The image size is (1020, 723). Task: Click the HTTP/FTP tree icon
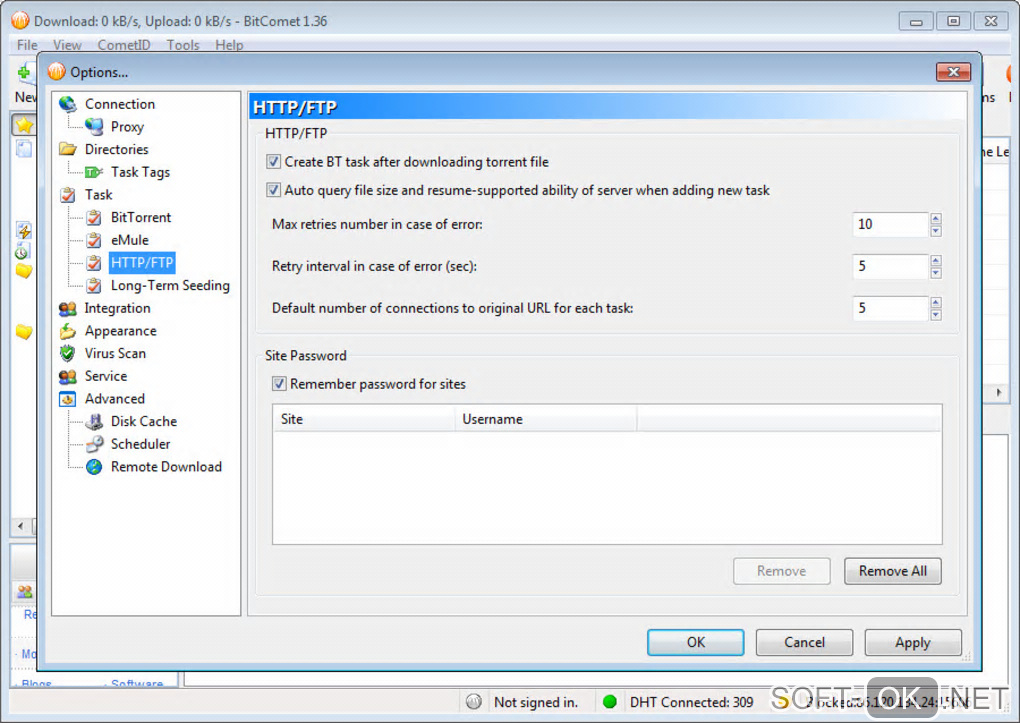tap(94, 263)
